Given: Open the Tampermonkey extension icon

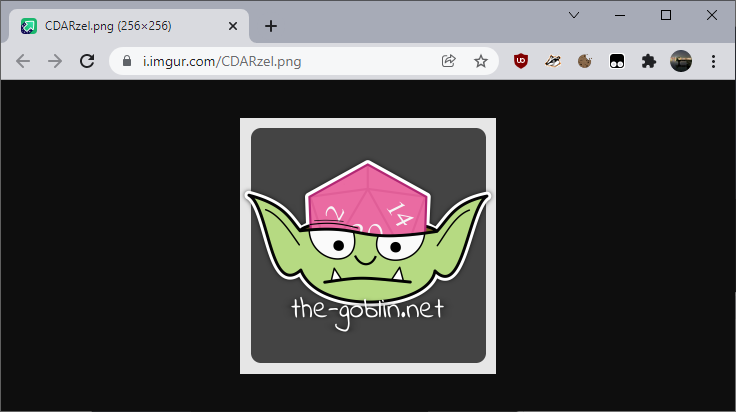Looking at the screenshot, I should pyautogui.click(x=617, y=61).
